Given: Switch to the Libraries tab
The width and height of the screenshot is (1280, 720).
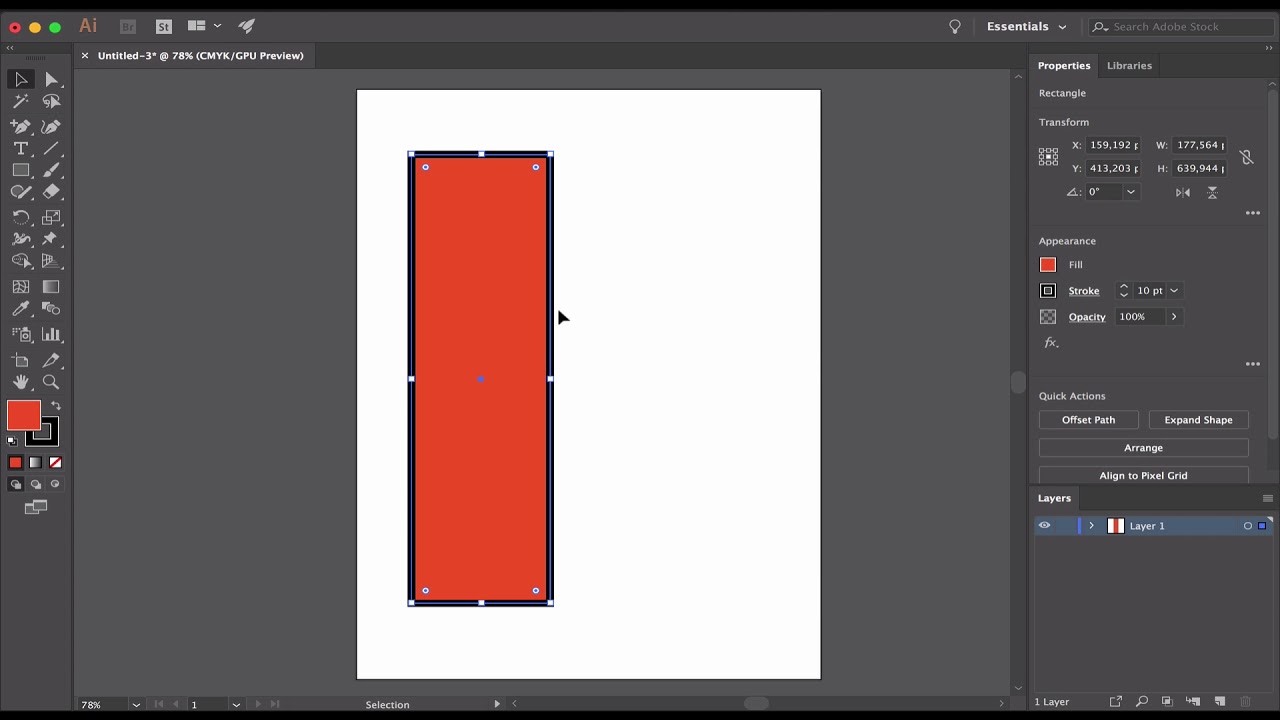Looking at the screenshot, I should (1129, 66).
